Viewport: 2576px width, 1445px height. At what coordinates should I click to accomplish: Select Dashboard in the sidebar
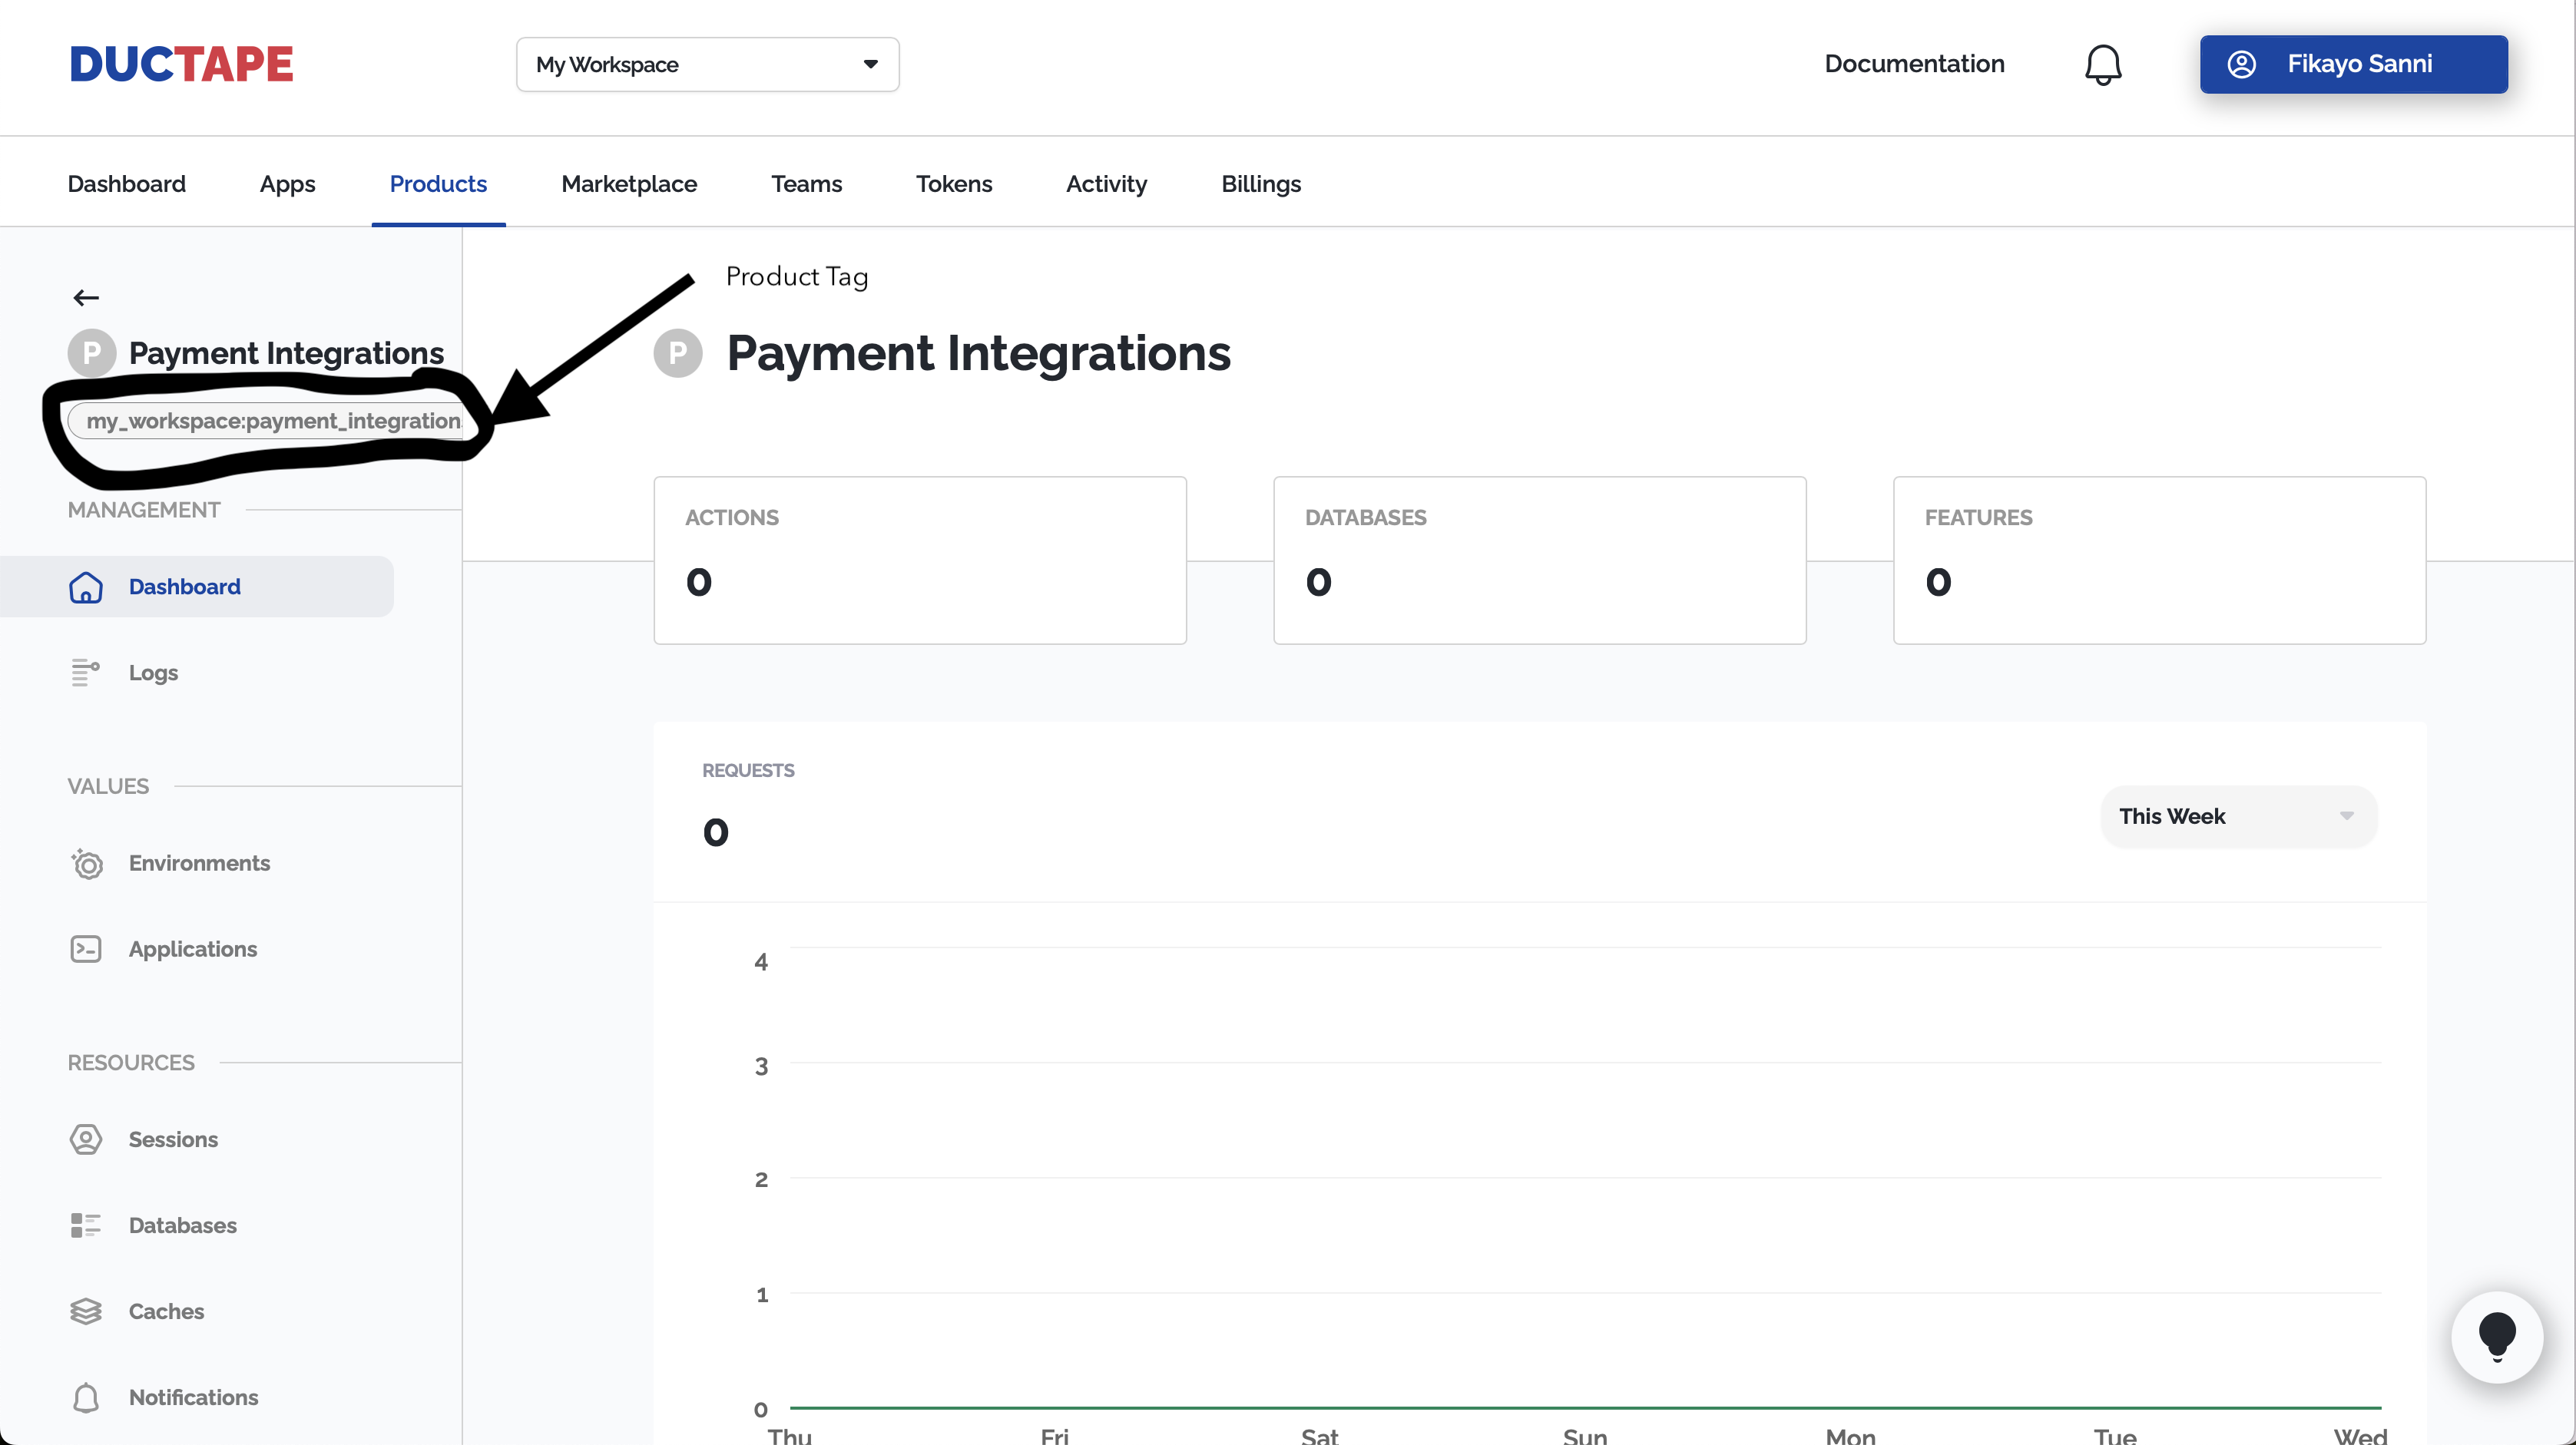click(197, 587)
